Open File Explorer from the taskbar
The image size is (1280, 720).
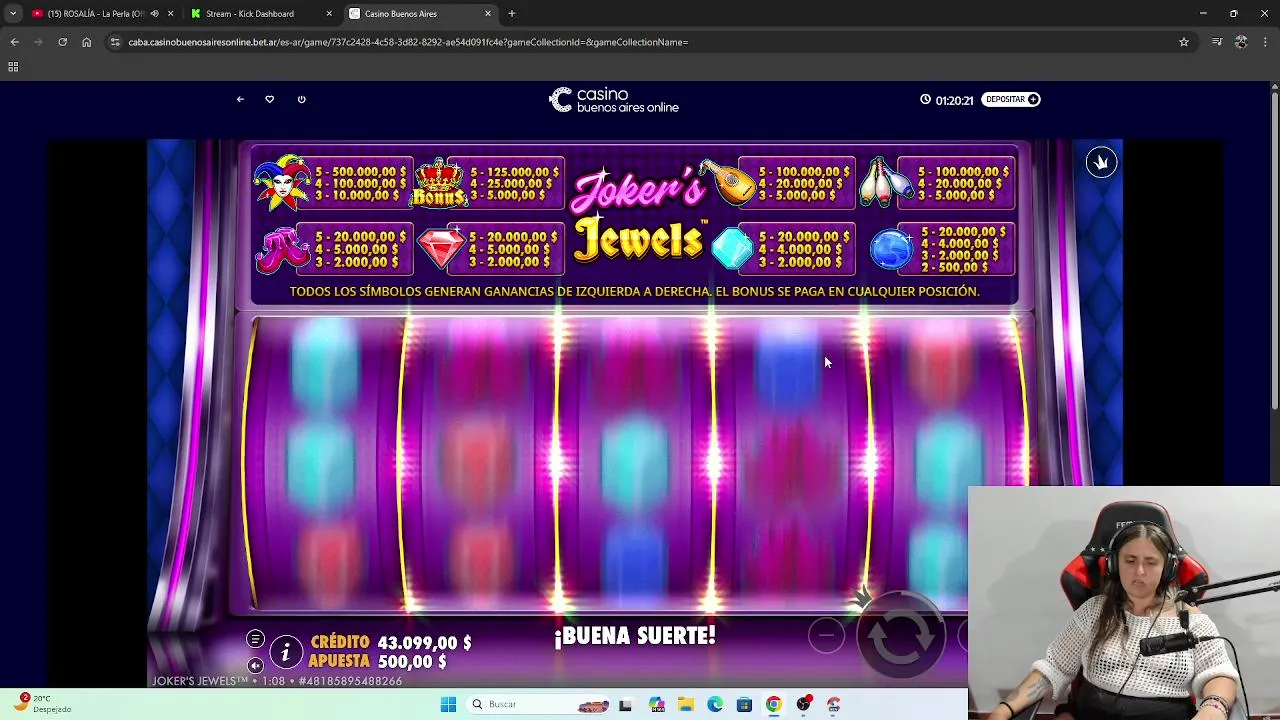[x=686, y=704]
